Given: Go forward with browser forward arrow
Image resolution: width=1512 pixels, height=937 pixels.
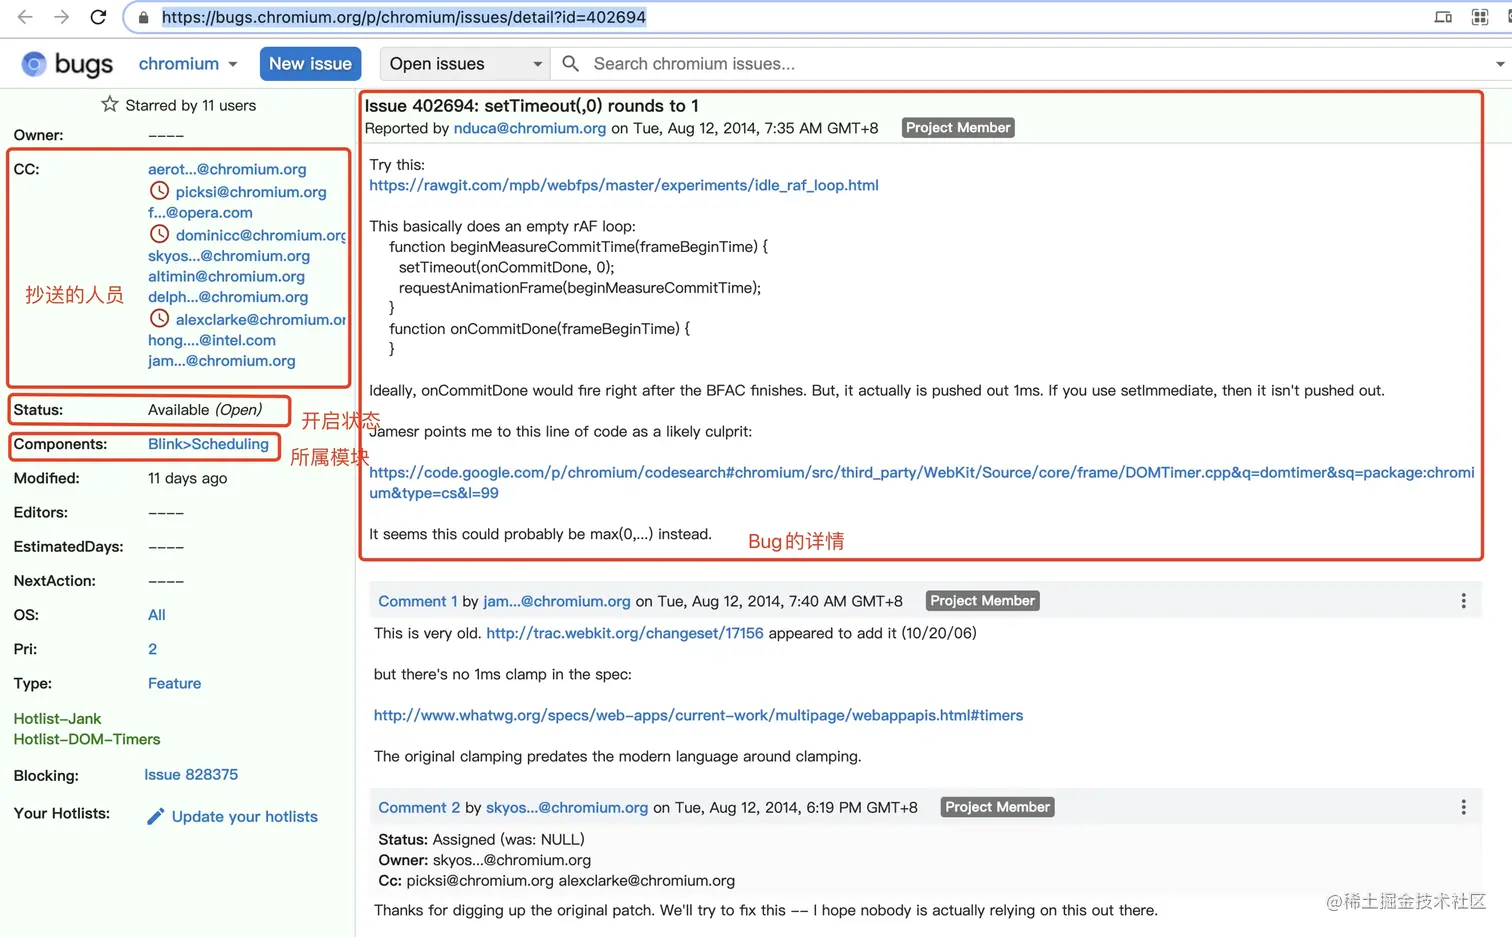Looking at the screenshot, I should pos(62,17).
